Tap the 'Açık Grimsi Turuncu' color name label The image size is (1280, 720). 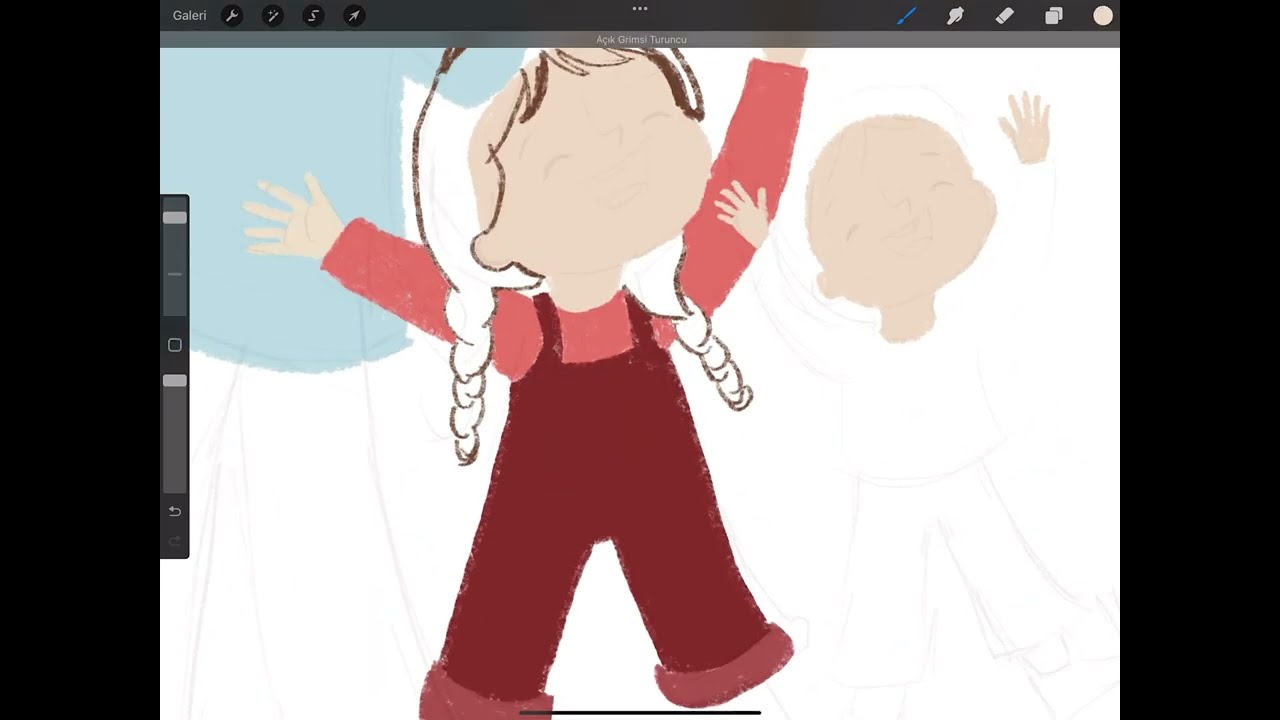[641, 39]
